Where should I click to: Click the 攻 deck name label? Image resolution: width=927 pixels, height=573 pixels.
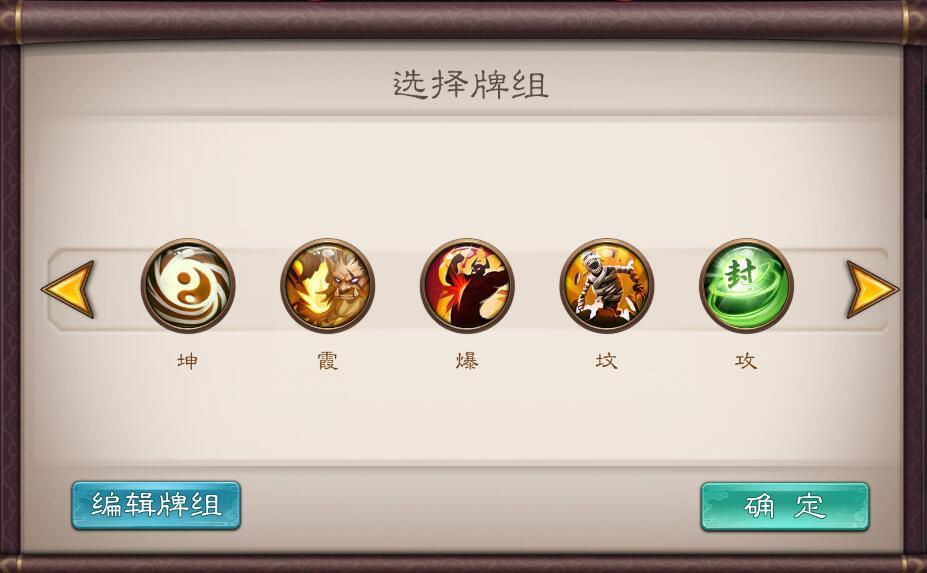(746, 361)
